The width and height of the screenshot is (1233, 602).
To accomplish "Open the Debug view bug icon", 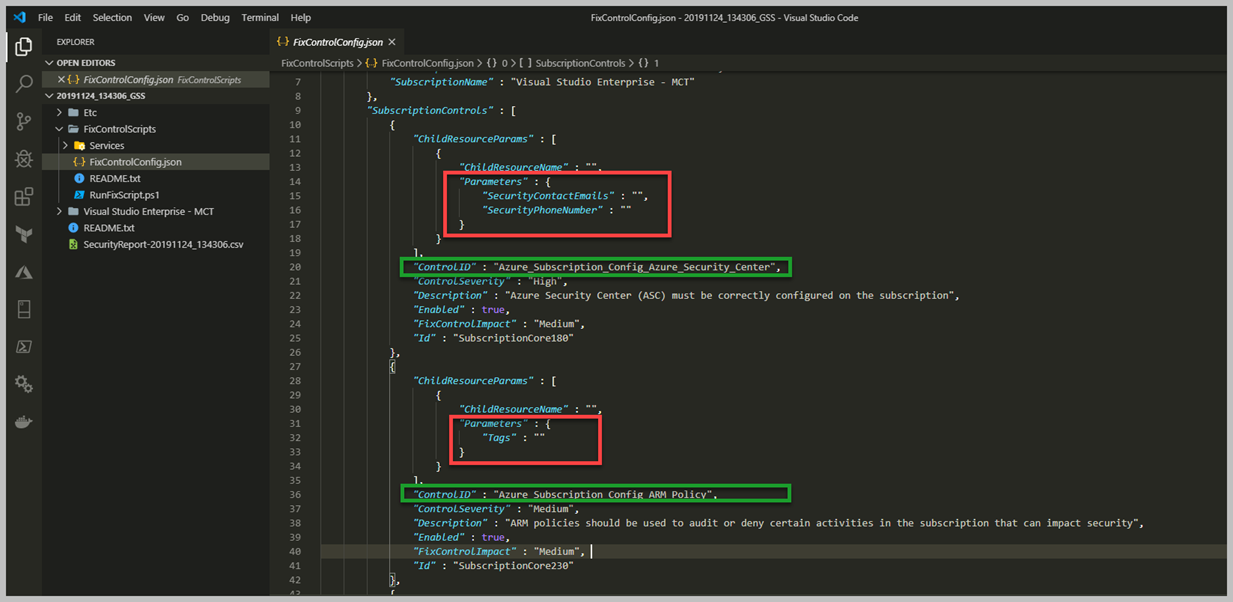I will pyautogui.click(x=24, y=159).
